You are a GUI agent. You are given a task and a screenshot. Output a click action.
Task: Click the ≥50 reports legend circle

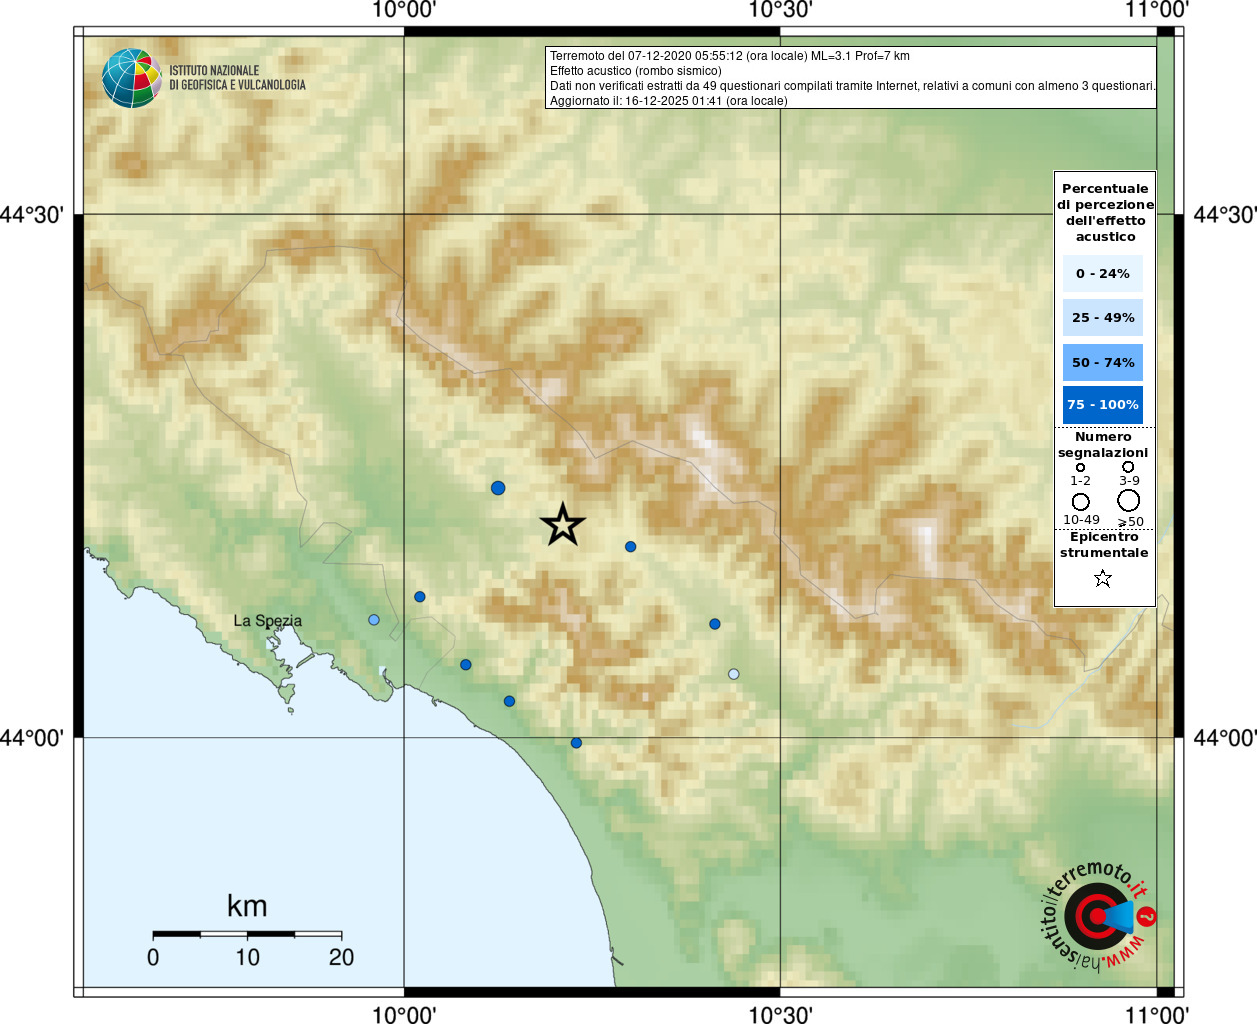(x=1129, y=500)
